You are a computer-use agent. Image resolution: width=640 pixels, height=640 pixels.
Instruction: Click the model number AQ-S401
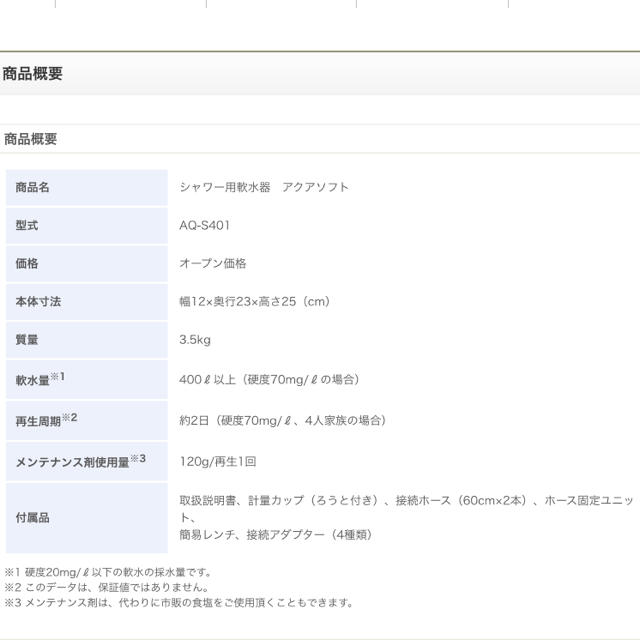point(204,225)
